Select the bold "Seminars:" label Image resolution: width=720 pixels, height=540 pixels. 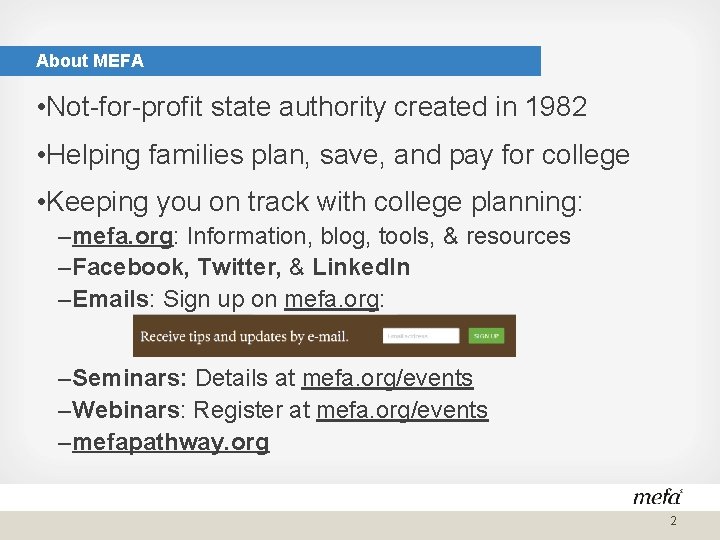(130, 379)
